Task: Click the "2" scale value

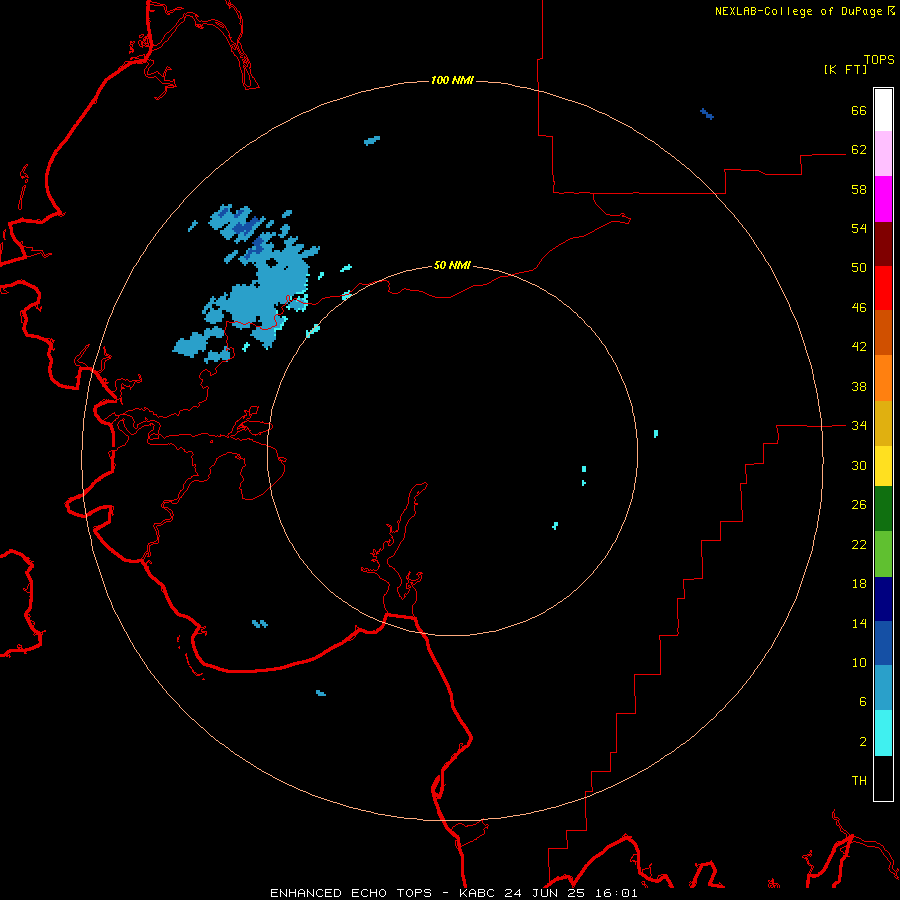Action: 863,742
